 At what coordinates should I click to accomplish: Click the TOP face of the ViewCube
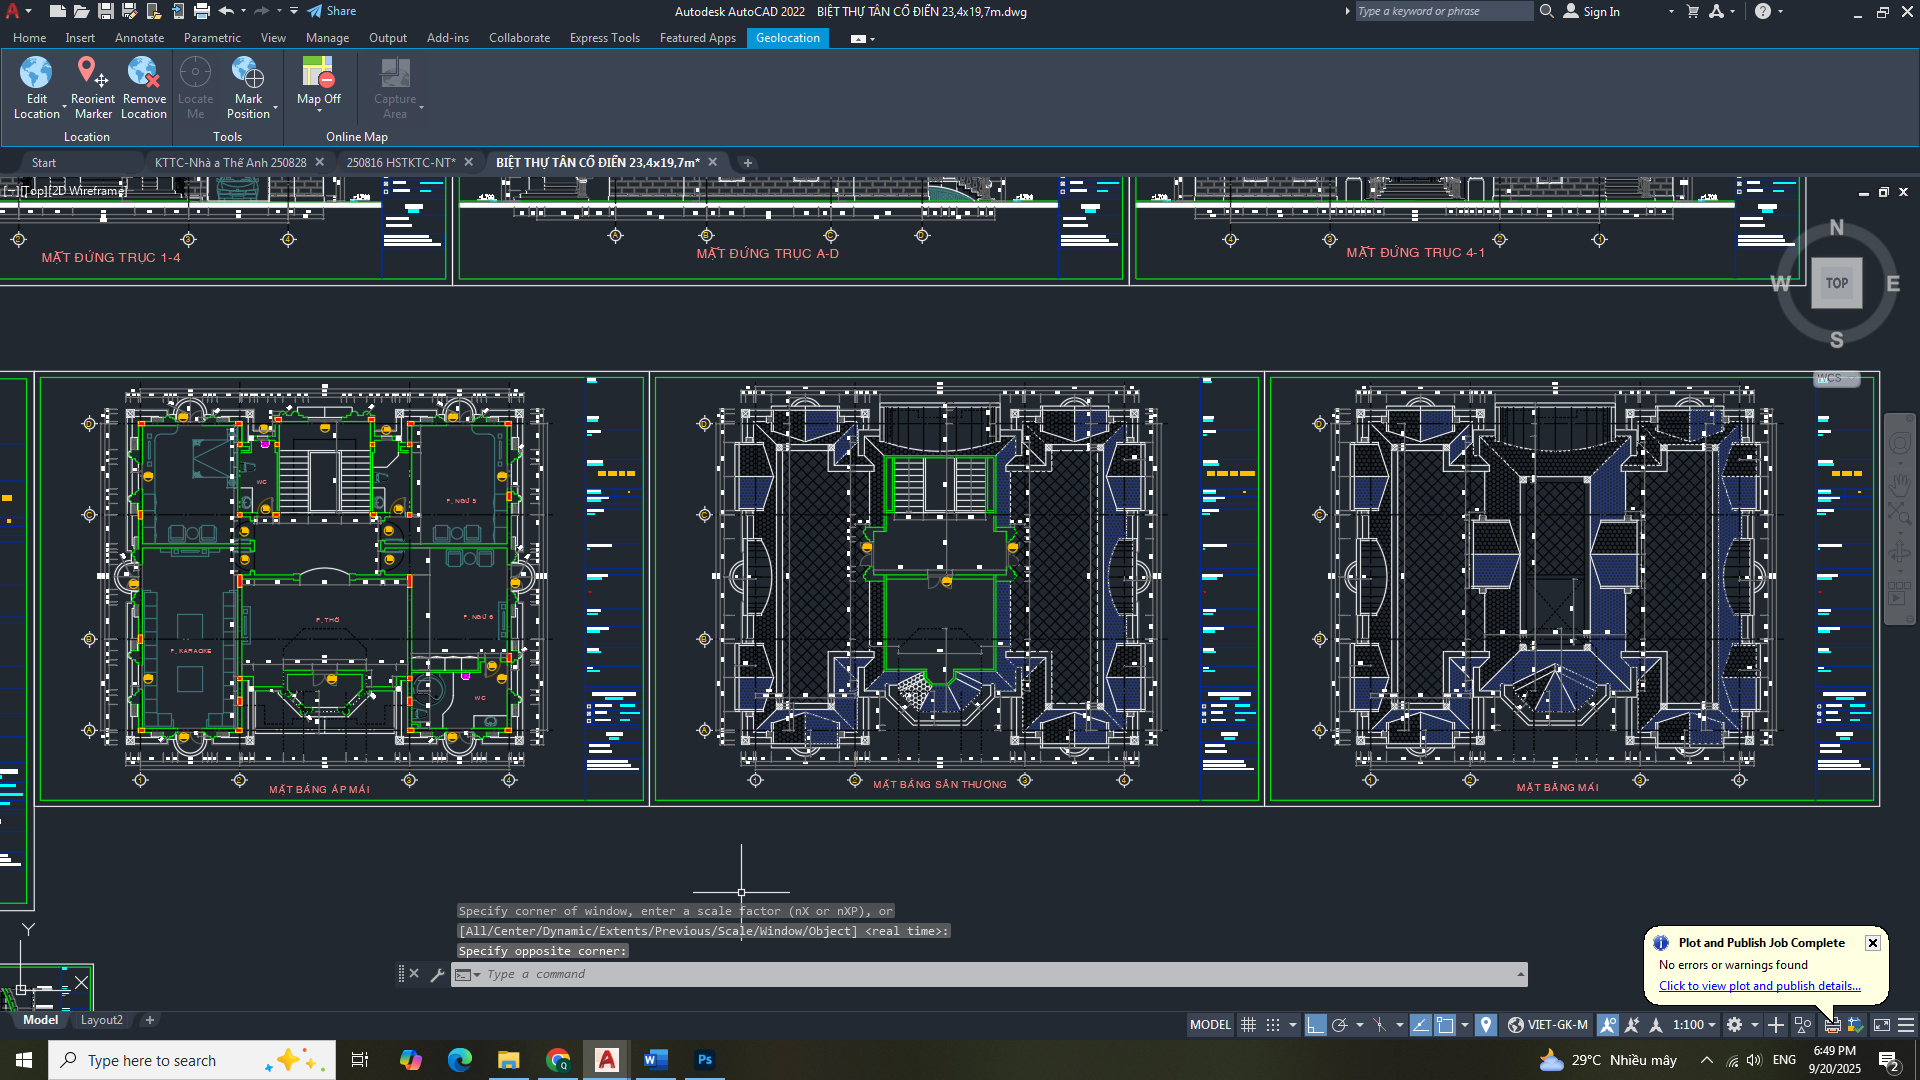[1836, 283]
